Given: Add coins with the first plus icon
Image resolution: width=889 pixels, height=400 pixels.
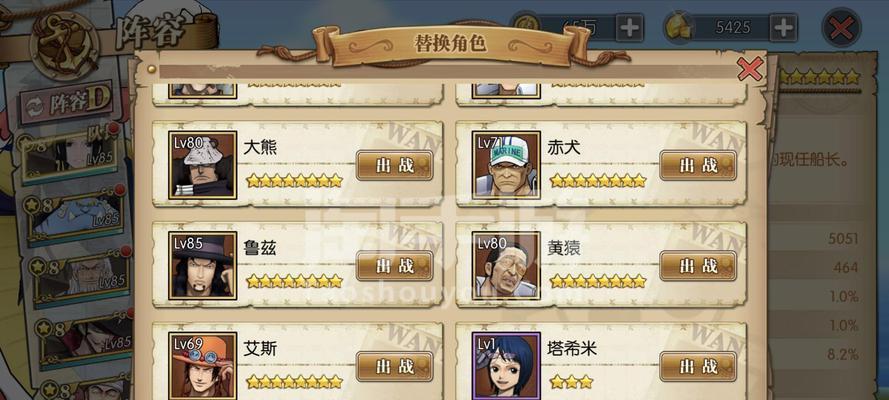Looking at the screenshot, I should pos(630,27).
